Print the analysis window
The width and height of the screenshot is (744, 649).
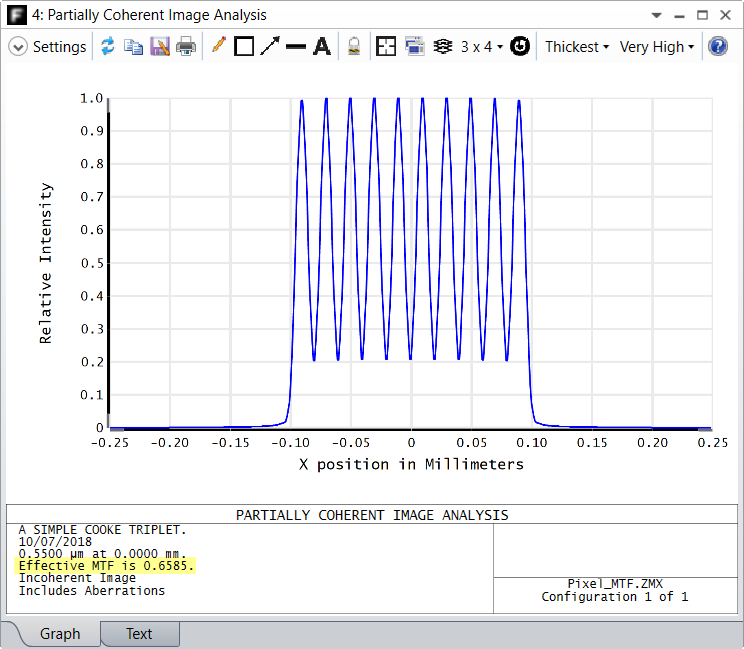(x=186, y=46)
